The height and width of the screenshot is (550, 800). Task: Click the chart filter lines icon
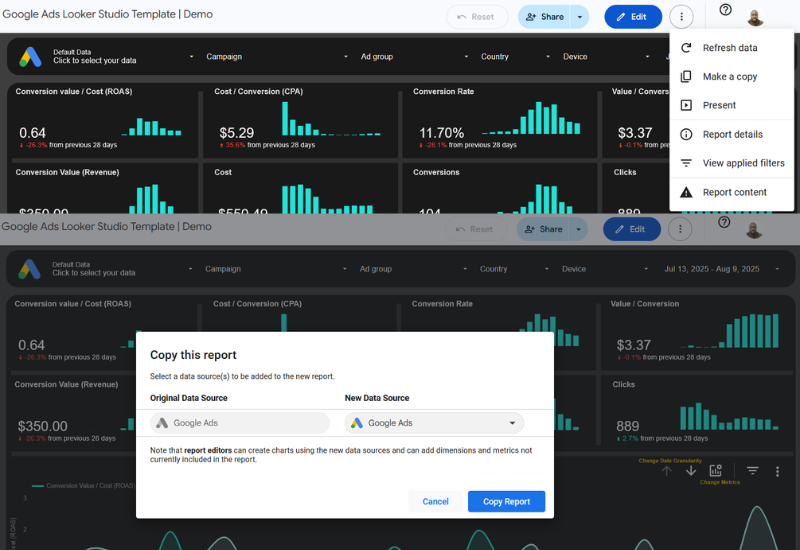[x=753, y=470]
